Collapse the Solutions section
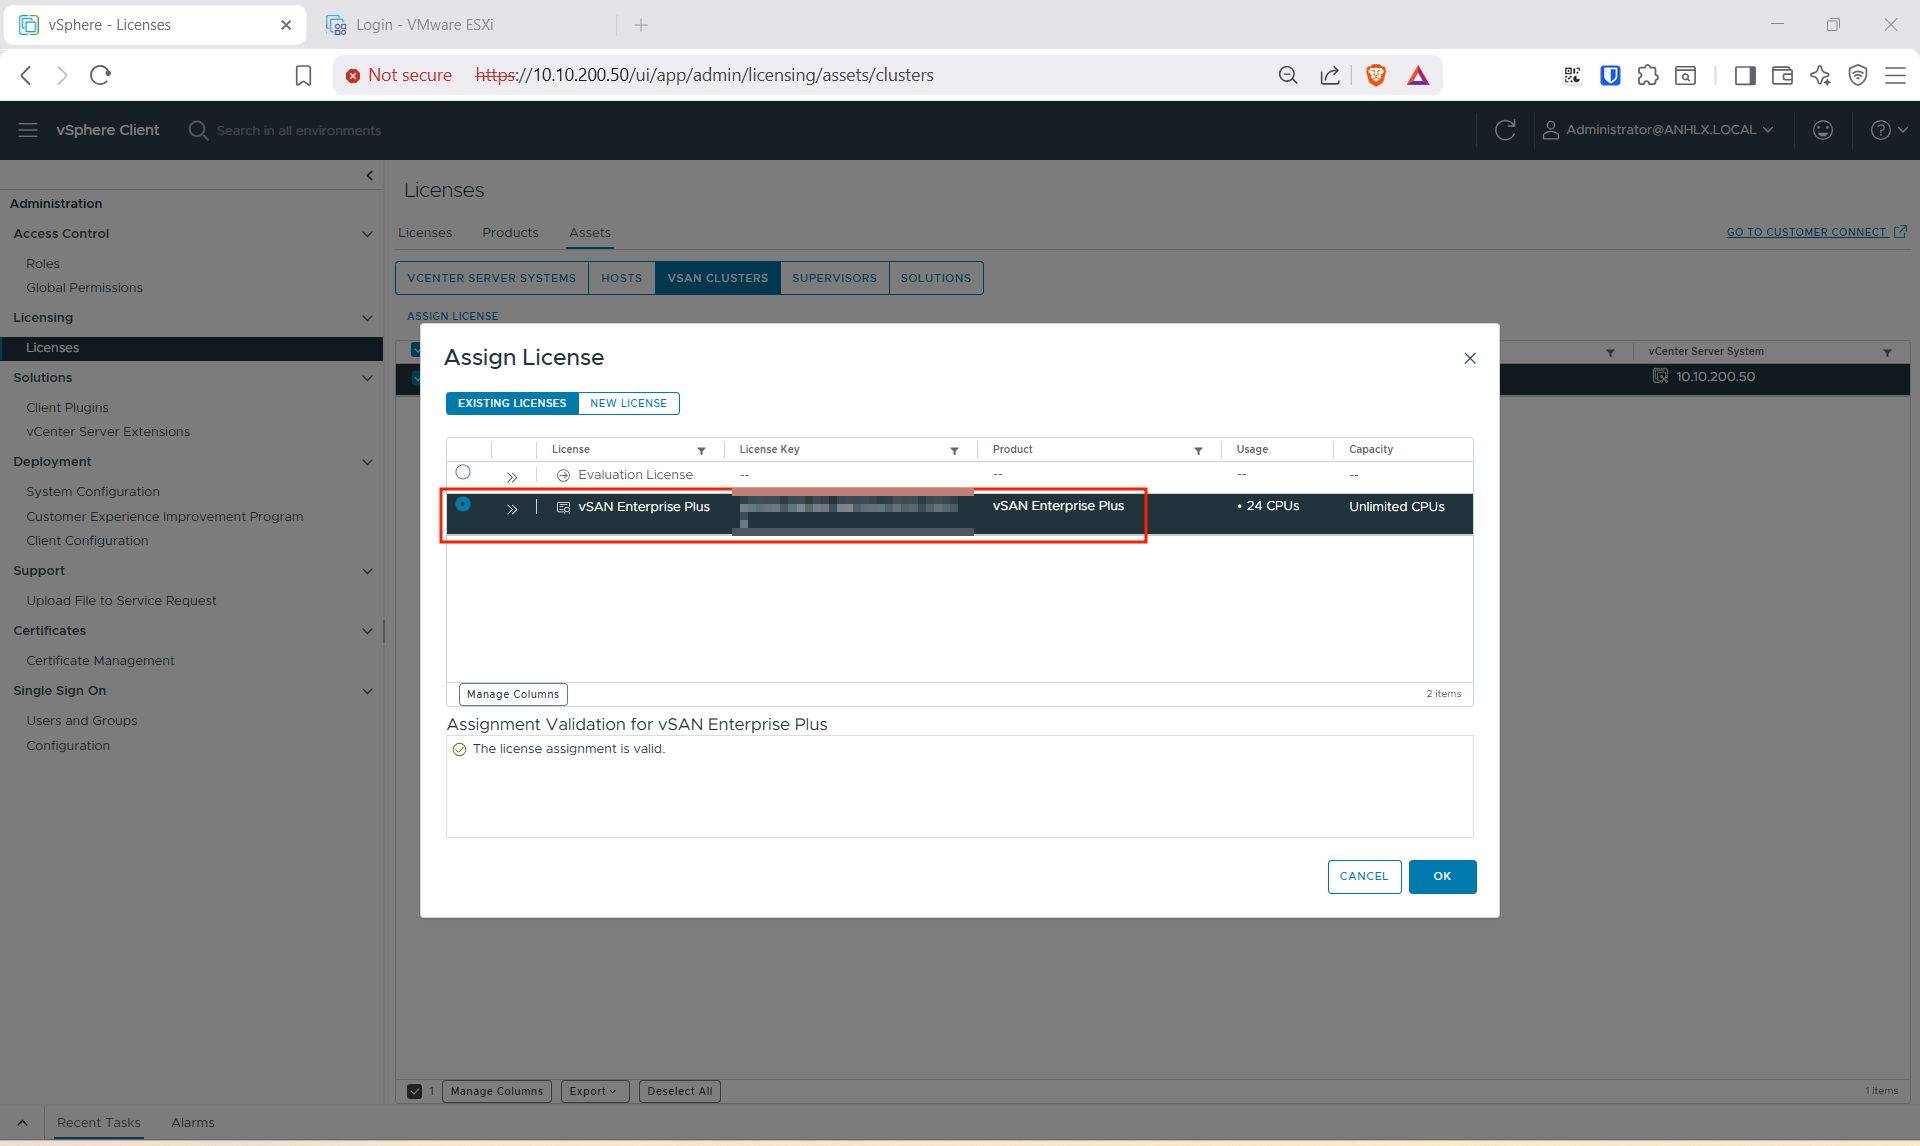1920x1146 pixels. [367, 378]
